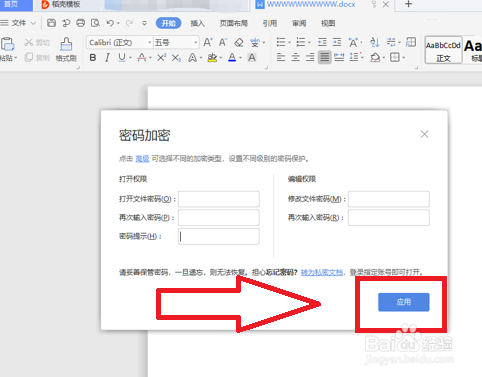Click the Apply button in password dialog

pyautogui.click(x=404, y=302)
